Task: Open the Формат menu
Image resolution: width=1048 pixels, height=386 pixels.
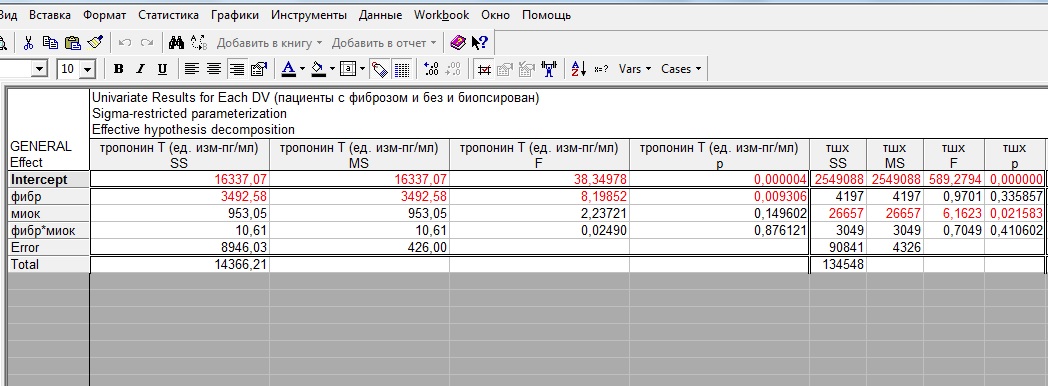Action: point(104,15)
